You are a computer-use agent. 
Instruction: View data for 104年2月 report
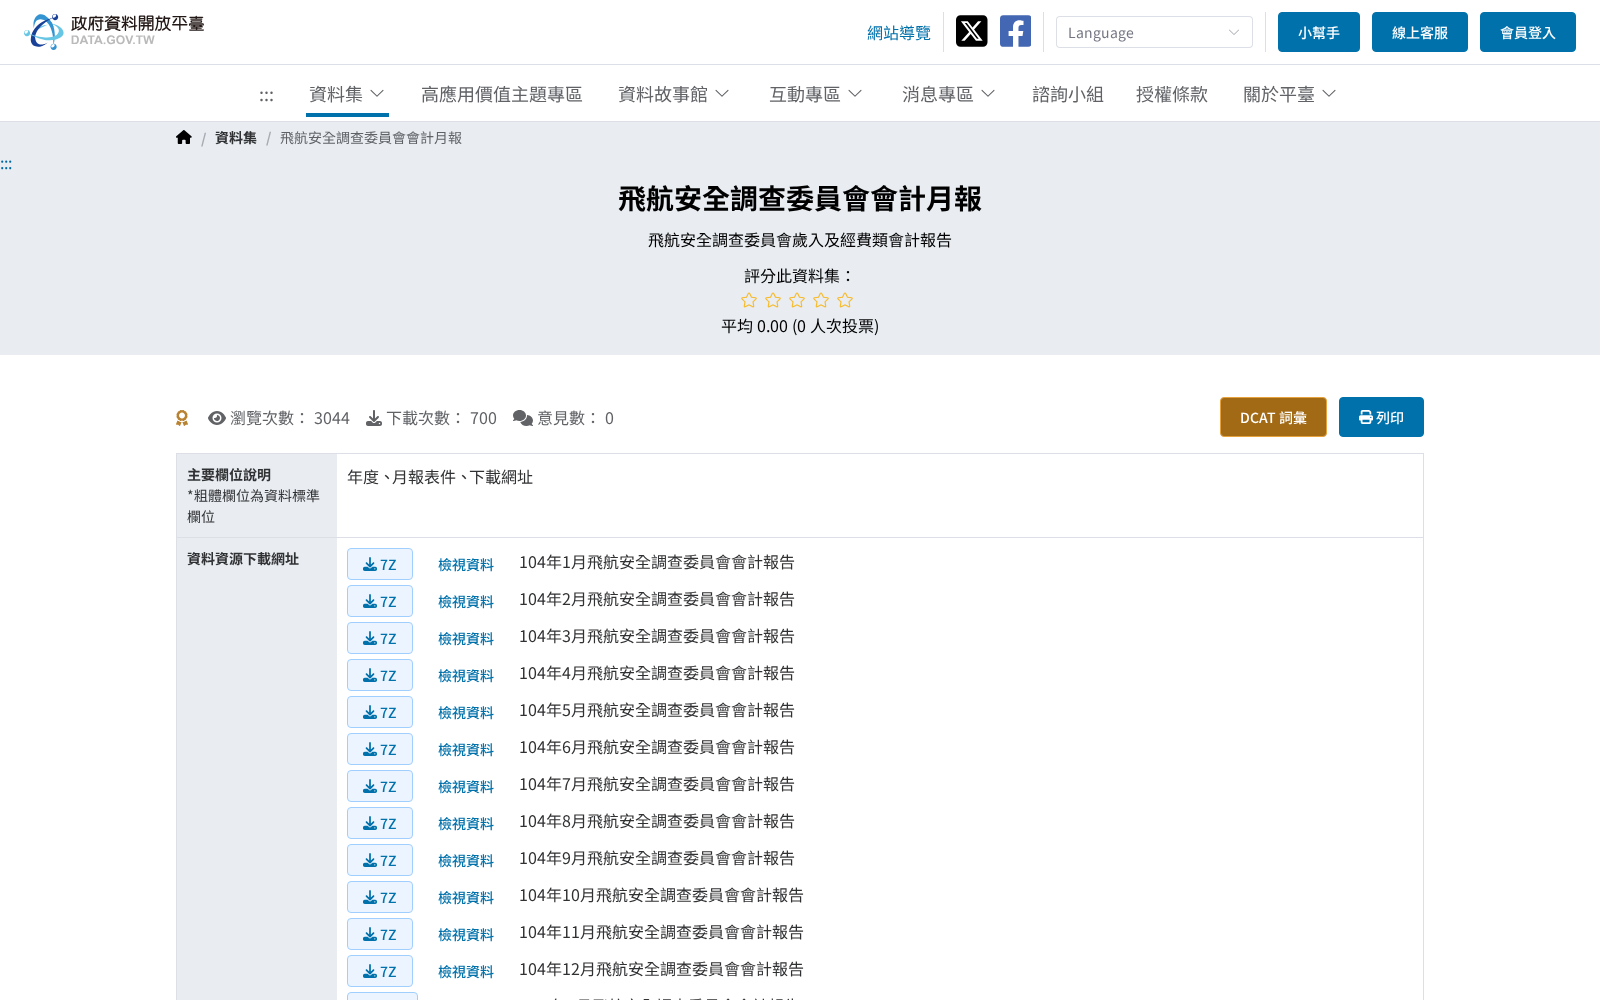tap(466, 602)
